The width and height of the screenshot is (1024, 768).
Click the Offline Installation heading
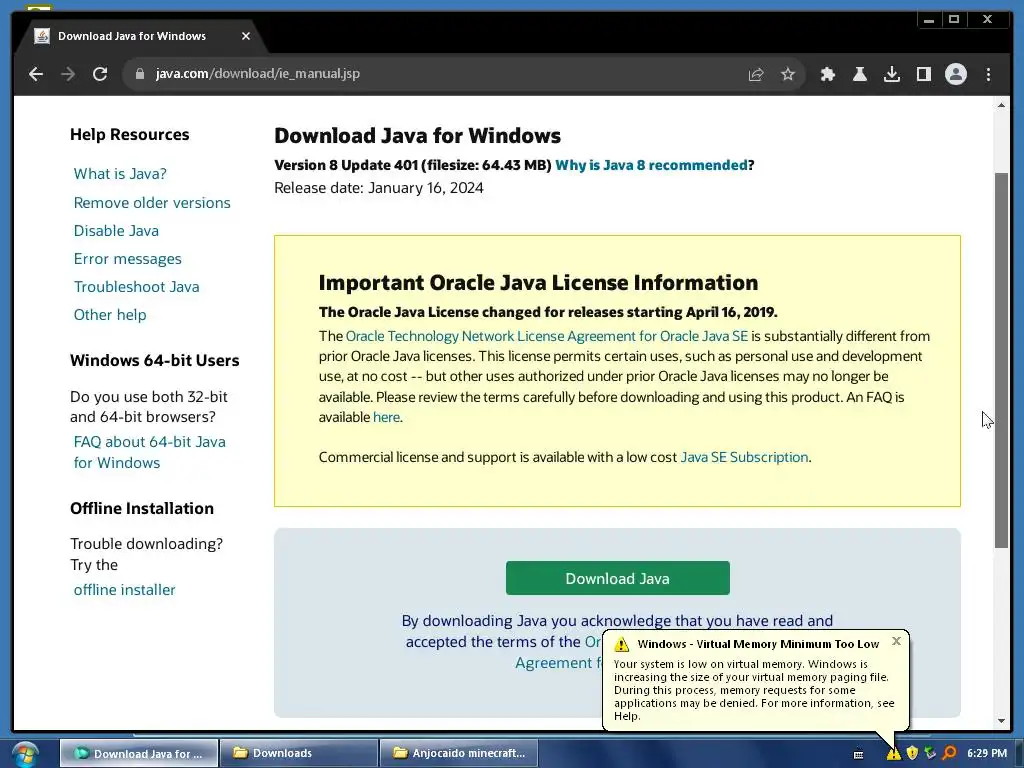pyautogui.click(x=142, y=508)
